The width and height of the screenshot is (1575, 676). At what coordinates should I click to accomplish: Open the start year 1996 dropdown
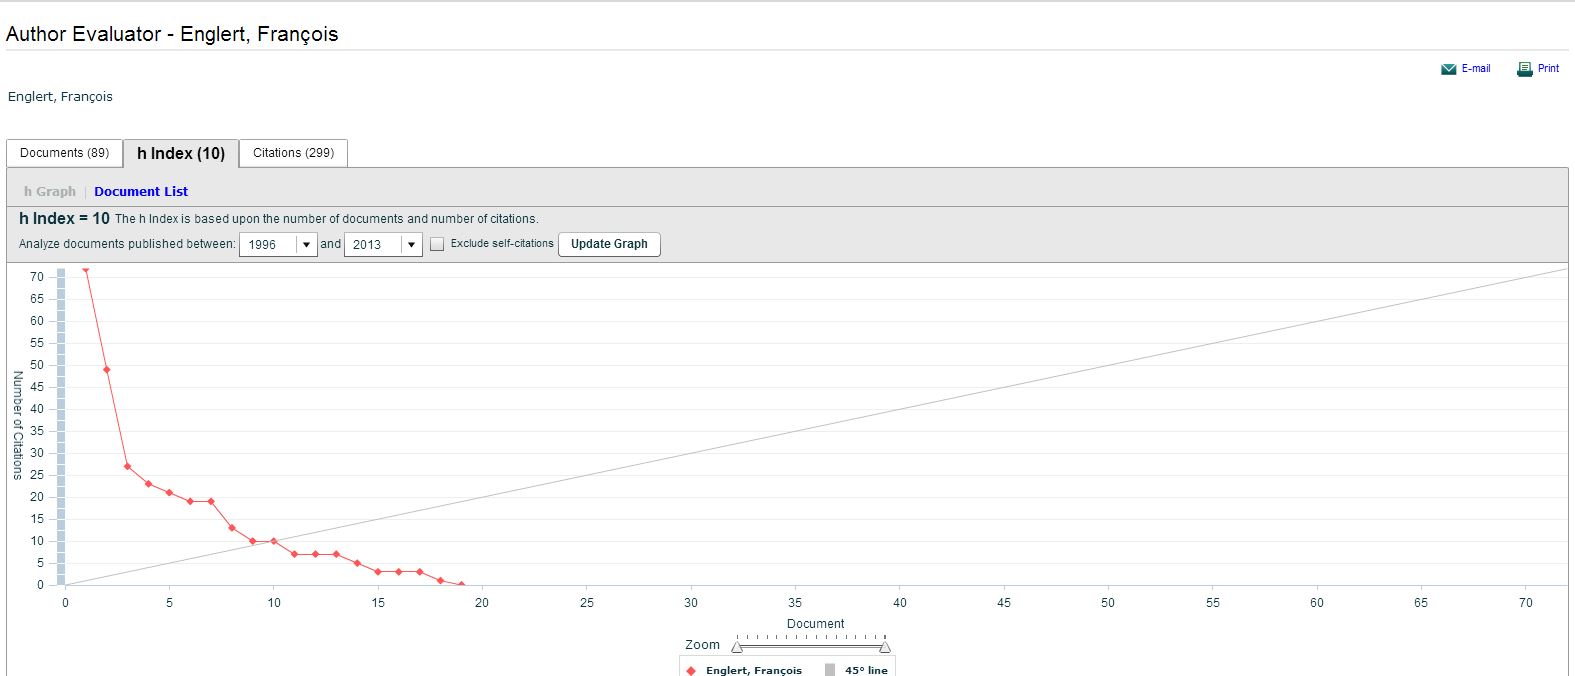306,245
